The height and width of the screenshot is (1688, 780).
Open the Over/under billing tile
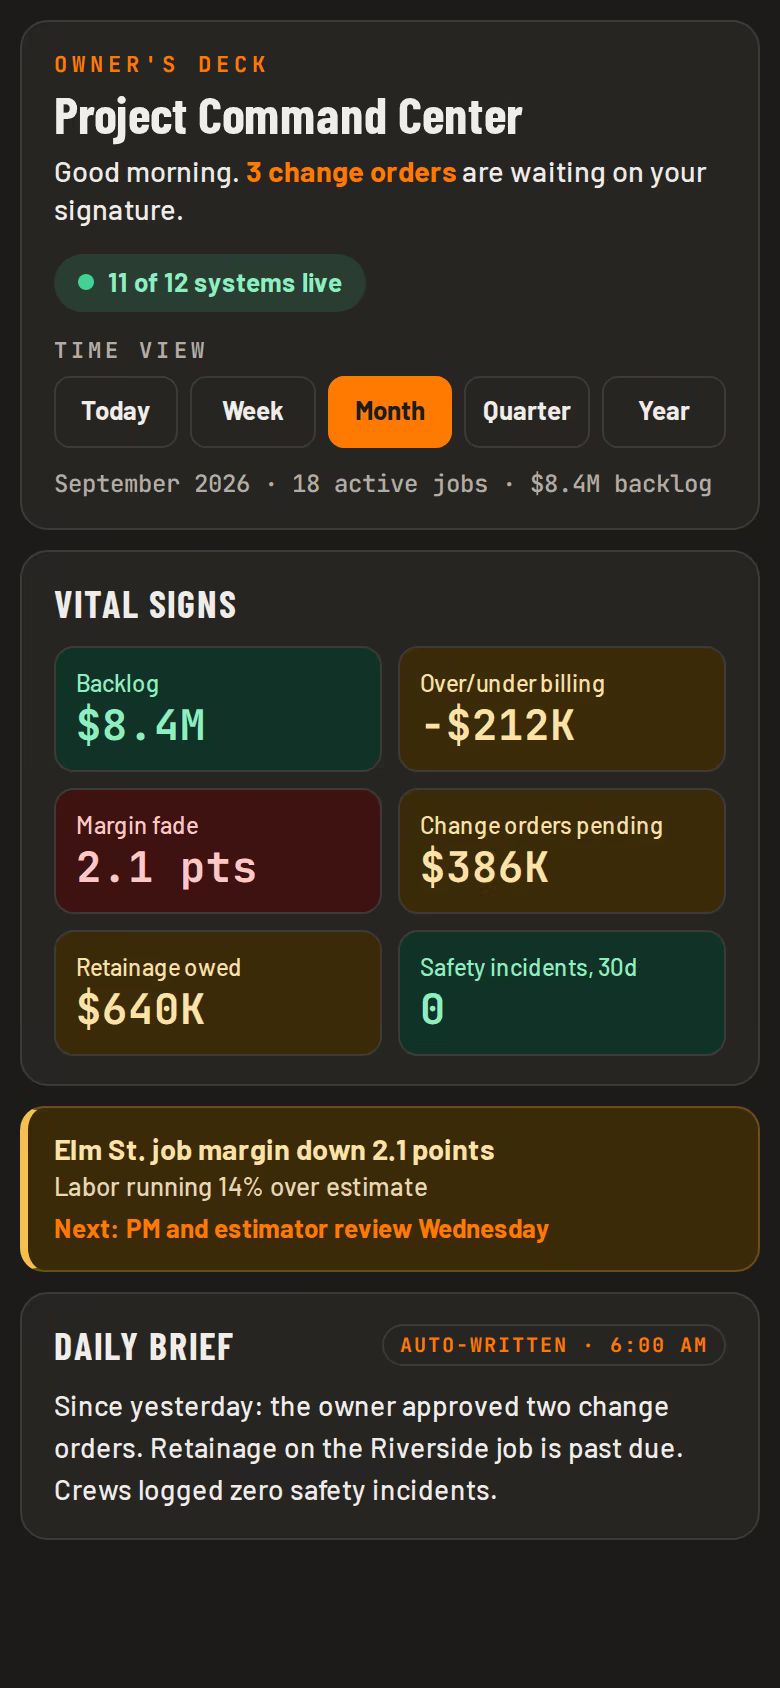pos(562,709)
